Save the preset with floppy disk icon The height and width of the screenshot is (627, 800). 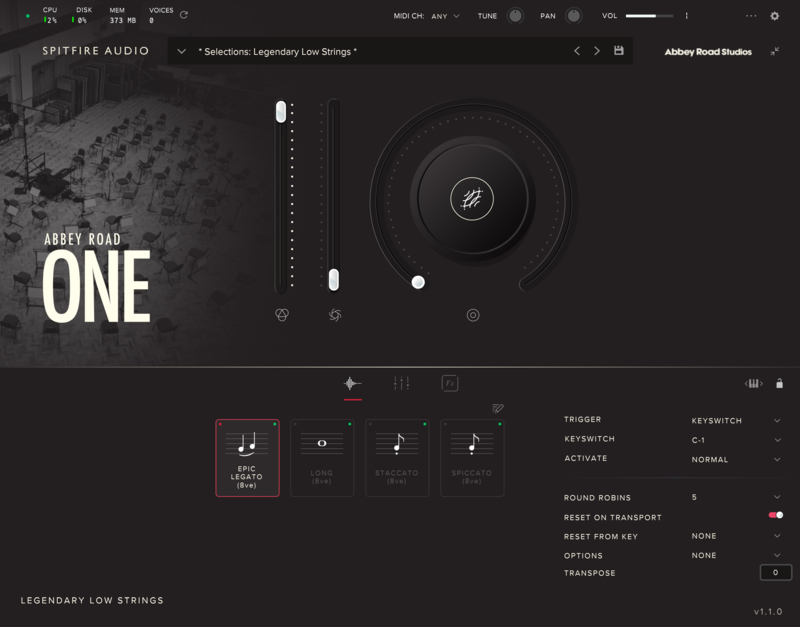[x=618, y=51]
